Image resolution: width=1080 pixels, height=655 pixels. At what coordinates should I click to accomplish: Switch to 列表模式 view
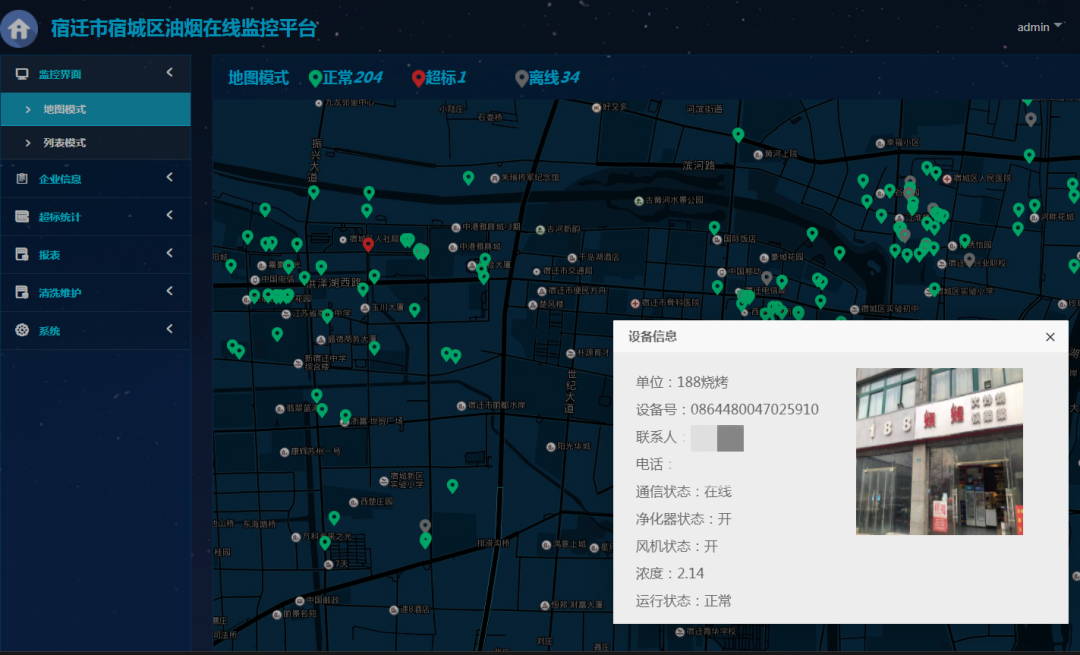65,143
